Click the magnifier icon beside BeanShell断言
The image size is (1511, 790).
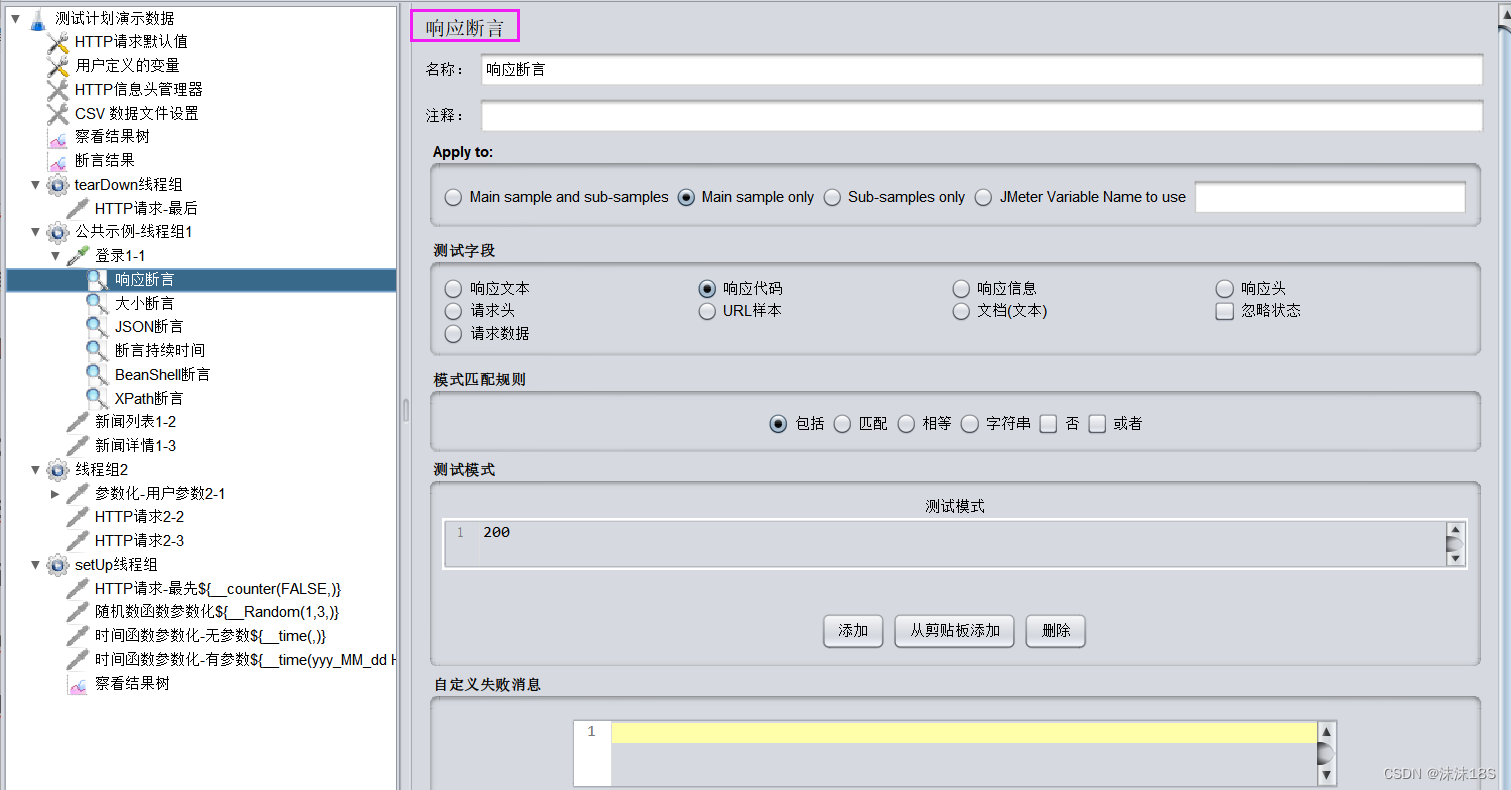(97, 375)
